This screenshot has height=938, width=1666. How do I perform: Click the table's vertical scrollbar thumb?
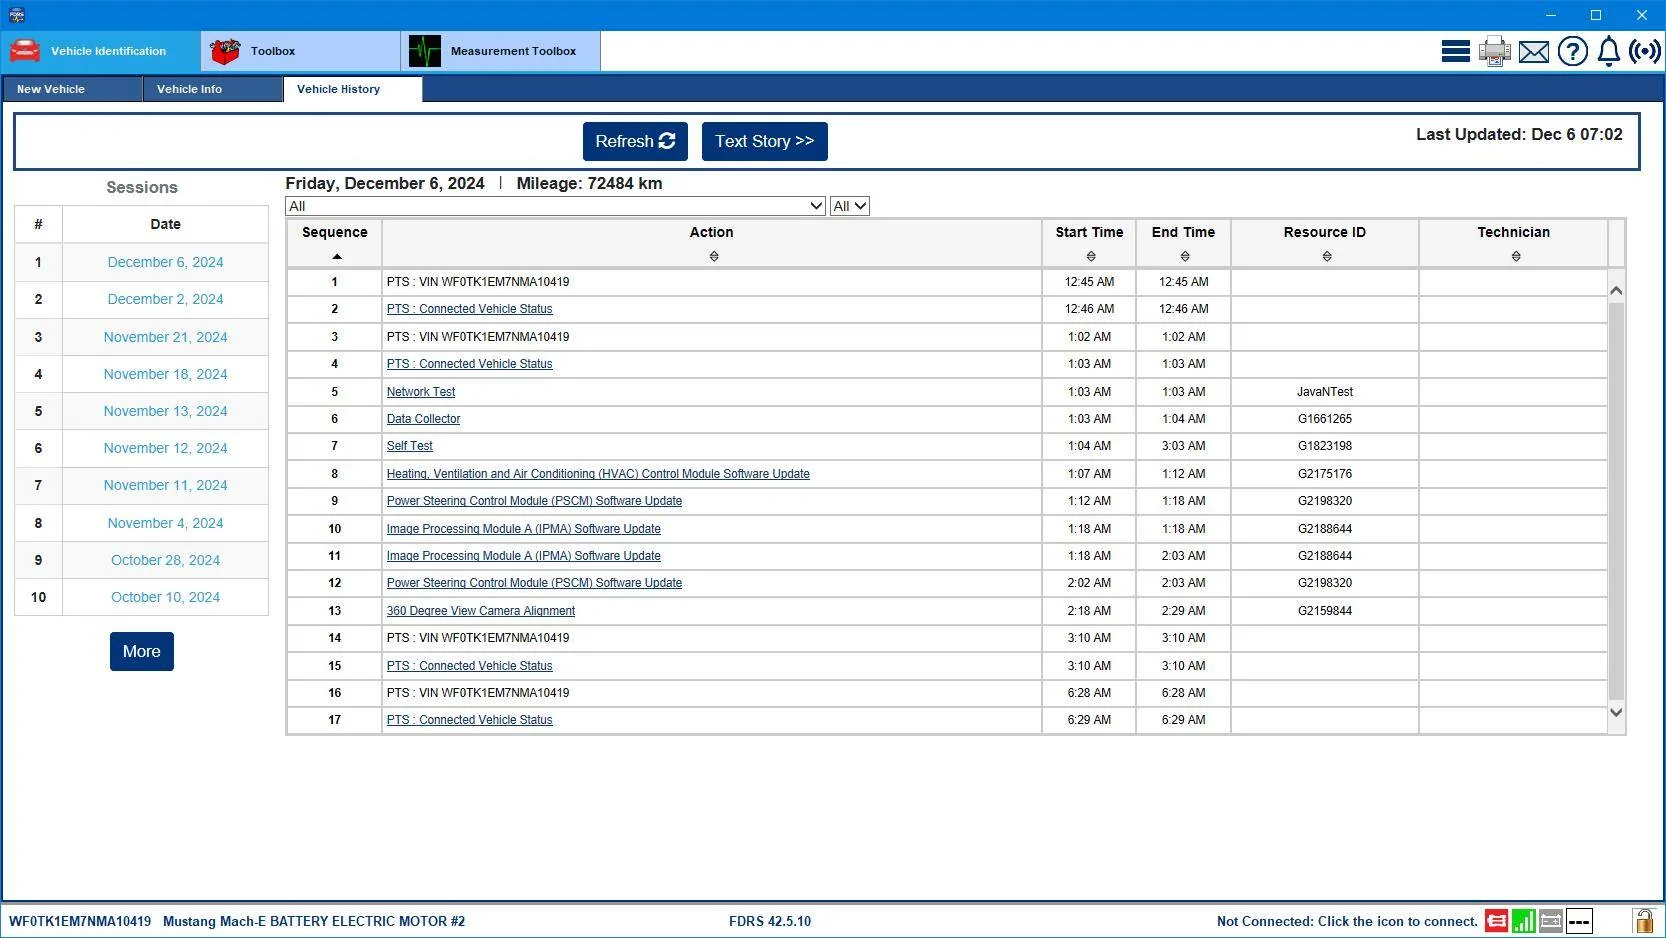pyautogui.click(x=1616, y=500)
